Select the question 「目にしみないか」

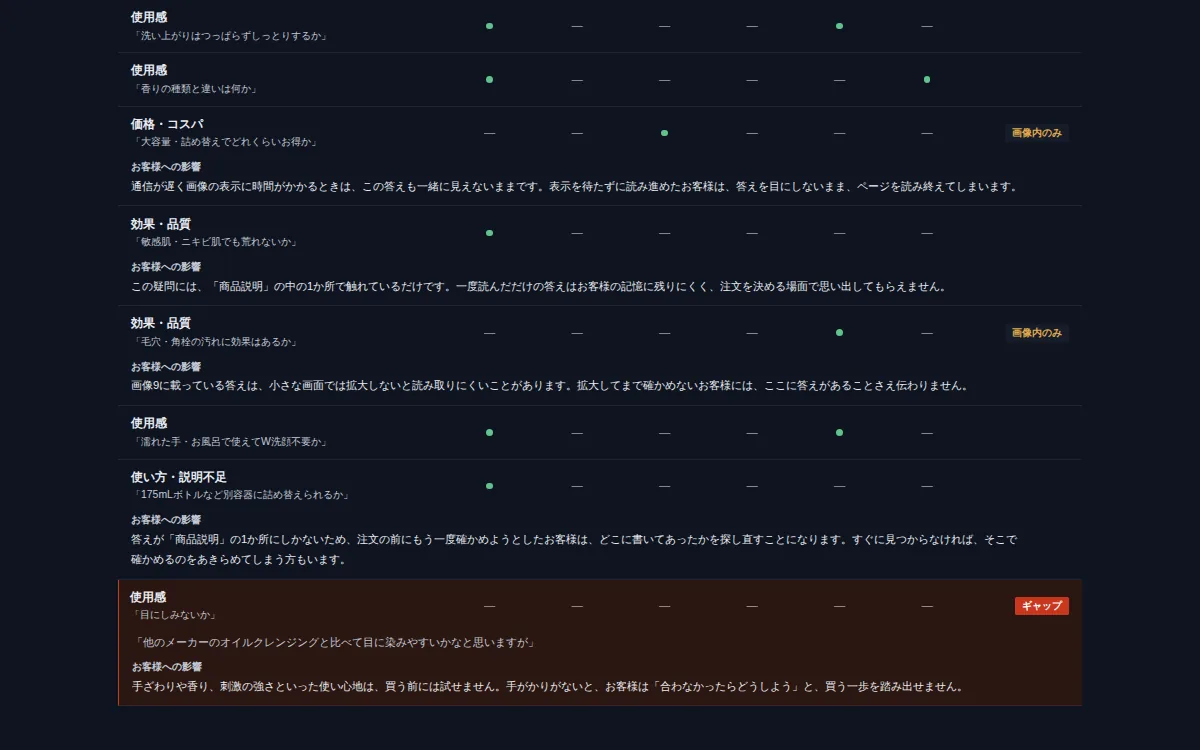[174, 615]
